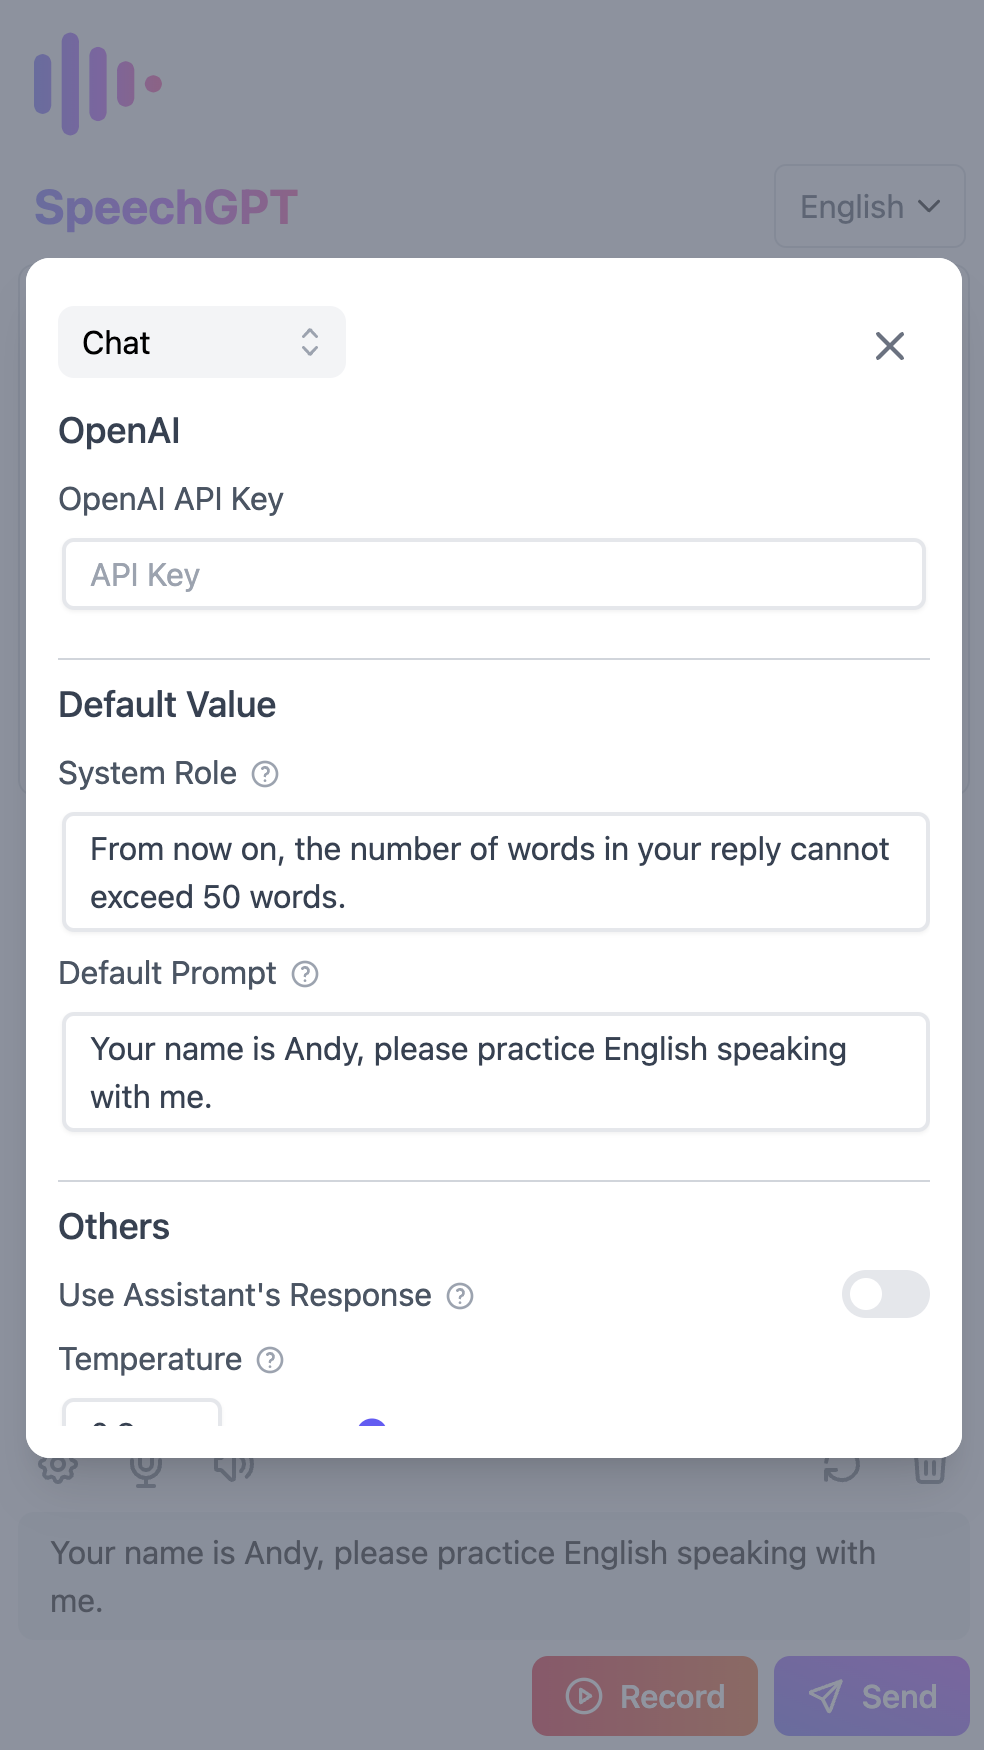This screenshot has height=1750, width=984.
Task: Close the settings dialog with X
Action: (890, 346)
